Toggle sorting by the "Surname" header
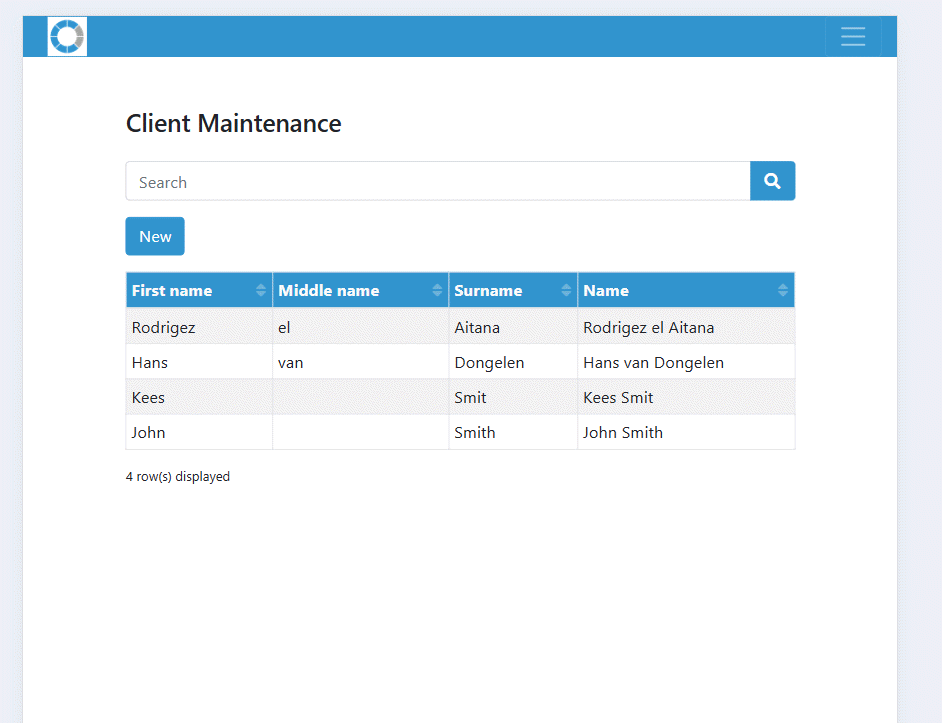 (489, 290)
